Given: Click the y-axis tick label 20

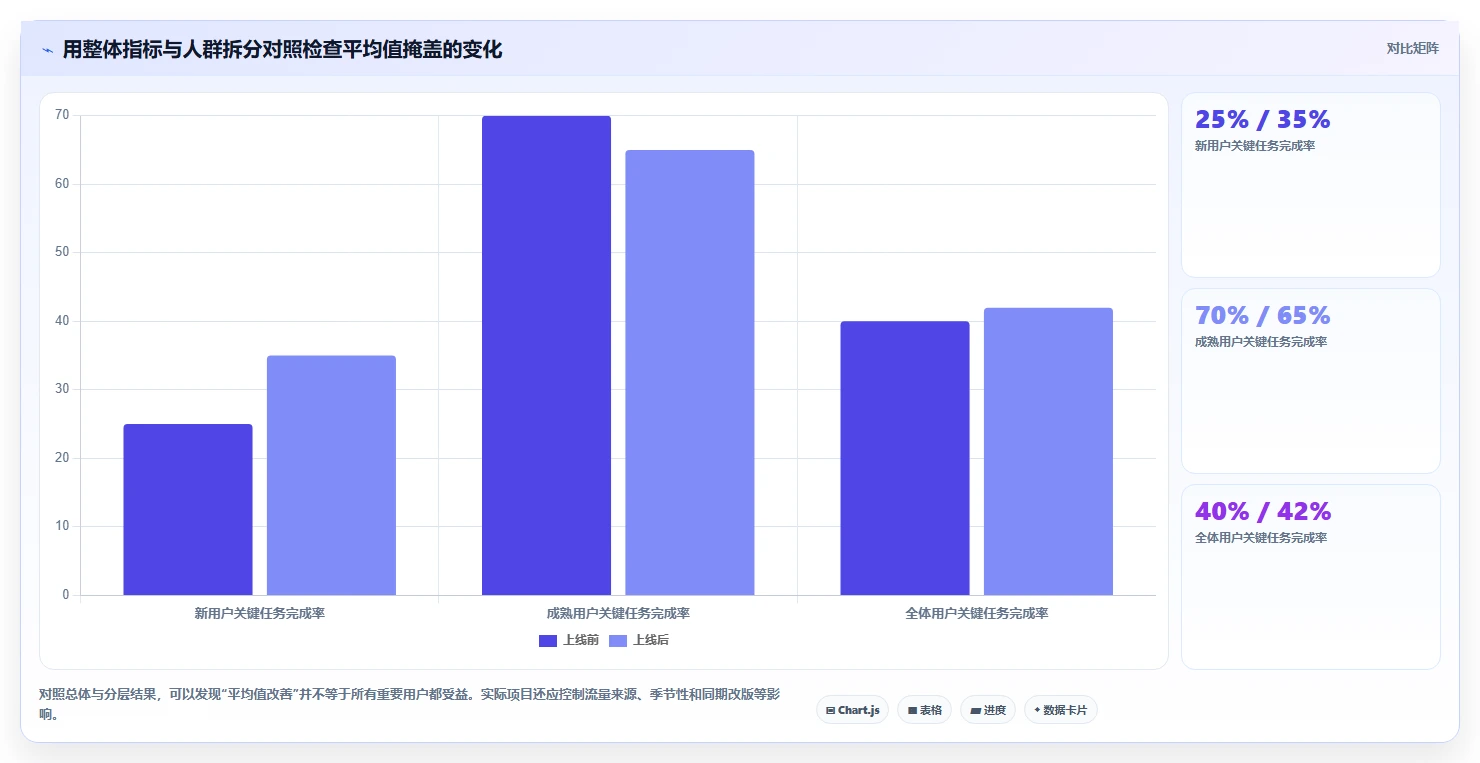Looking at the screenshot, I should (x=62, y=458).
